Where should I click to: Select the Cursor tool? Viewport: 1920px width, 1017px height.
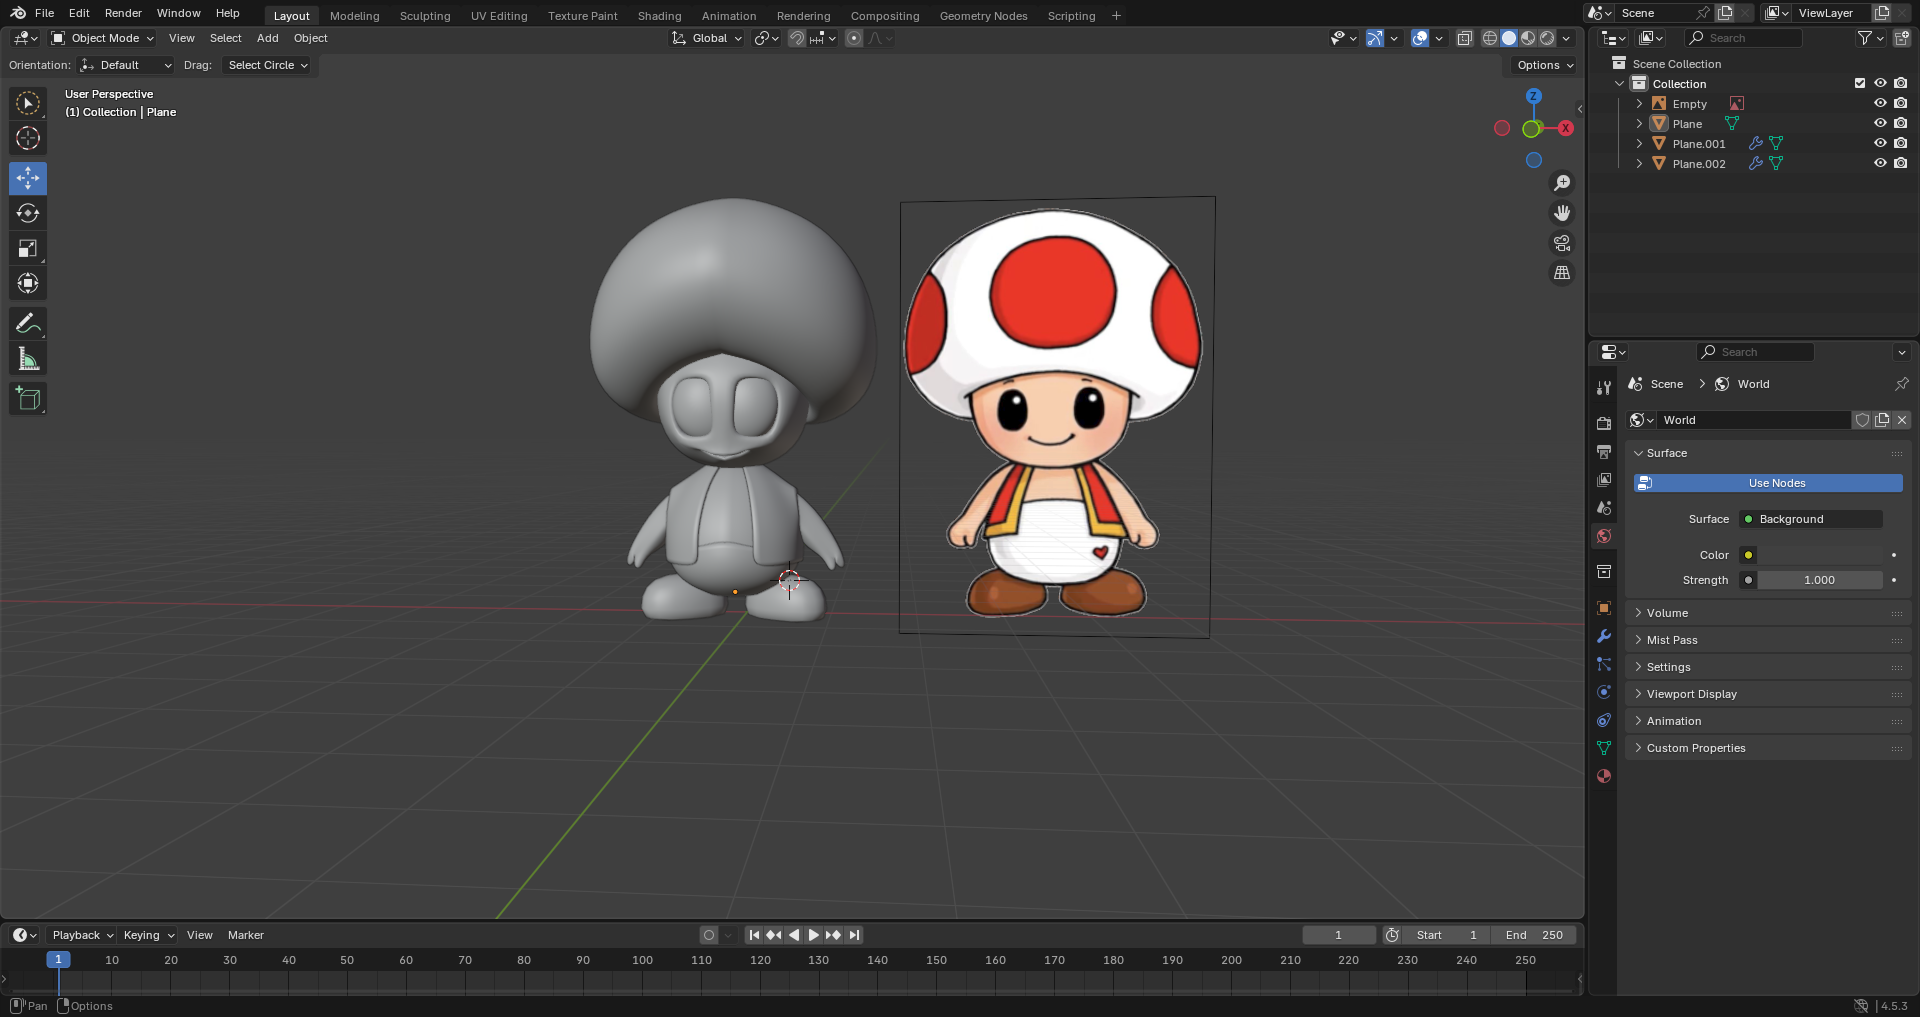pos(28,138)
